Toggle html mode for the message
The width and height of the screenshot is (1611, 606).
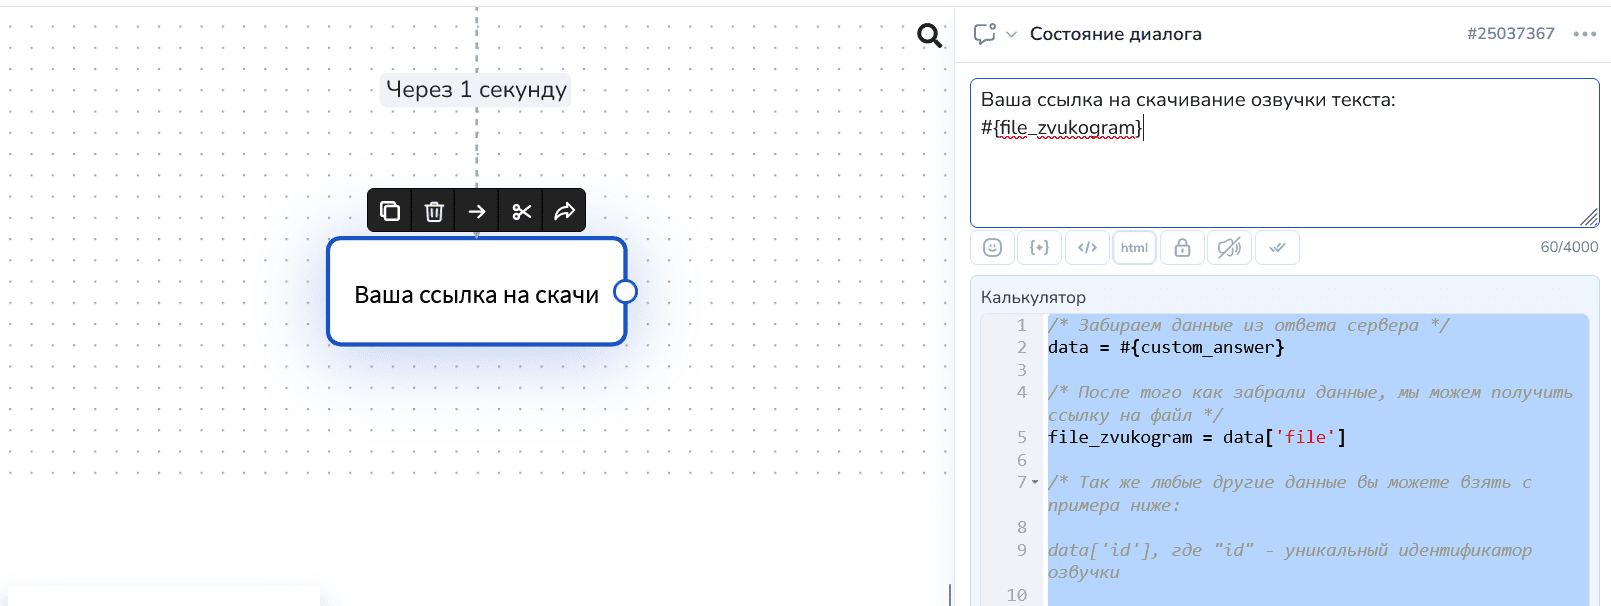(1134, 248)
